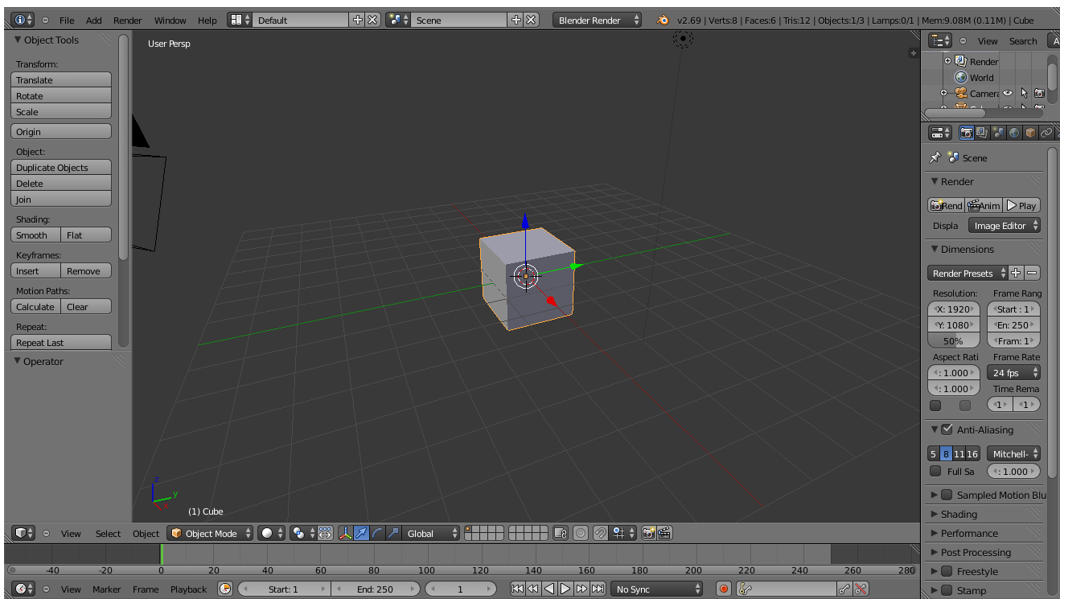Toggle Camera visibility eye in outliner

[x=1008, y=93]
